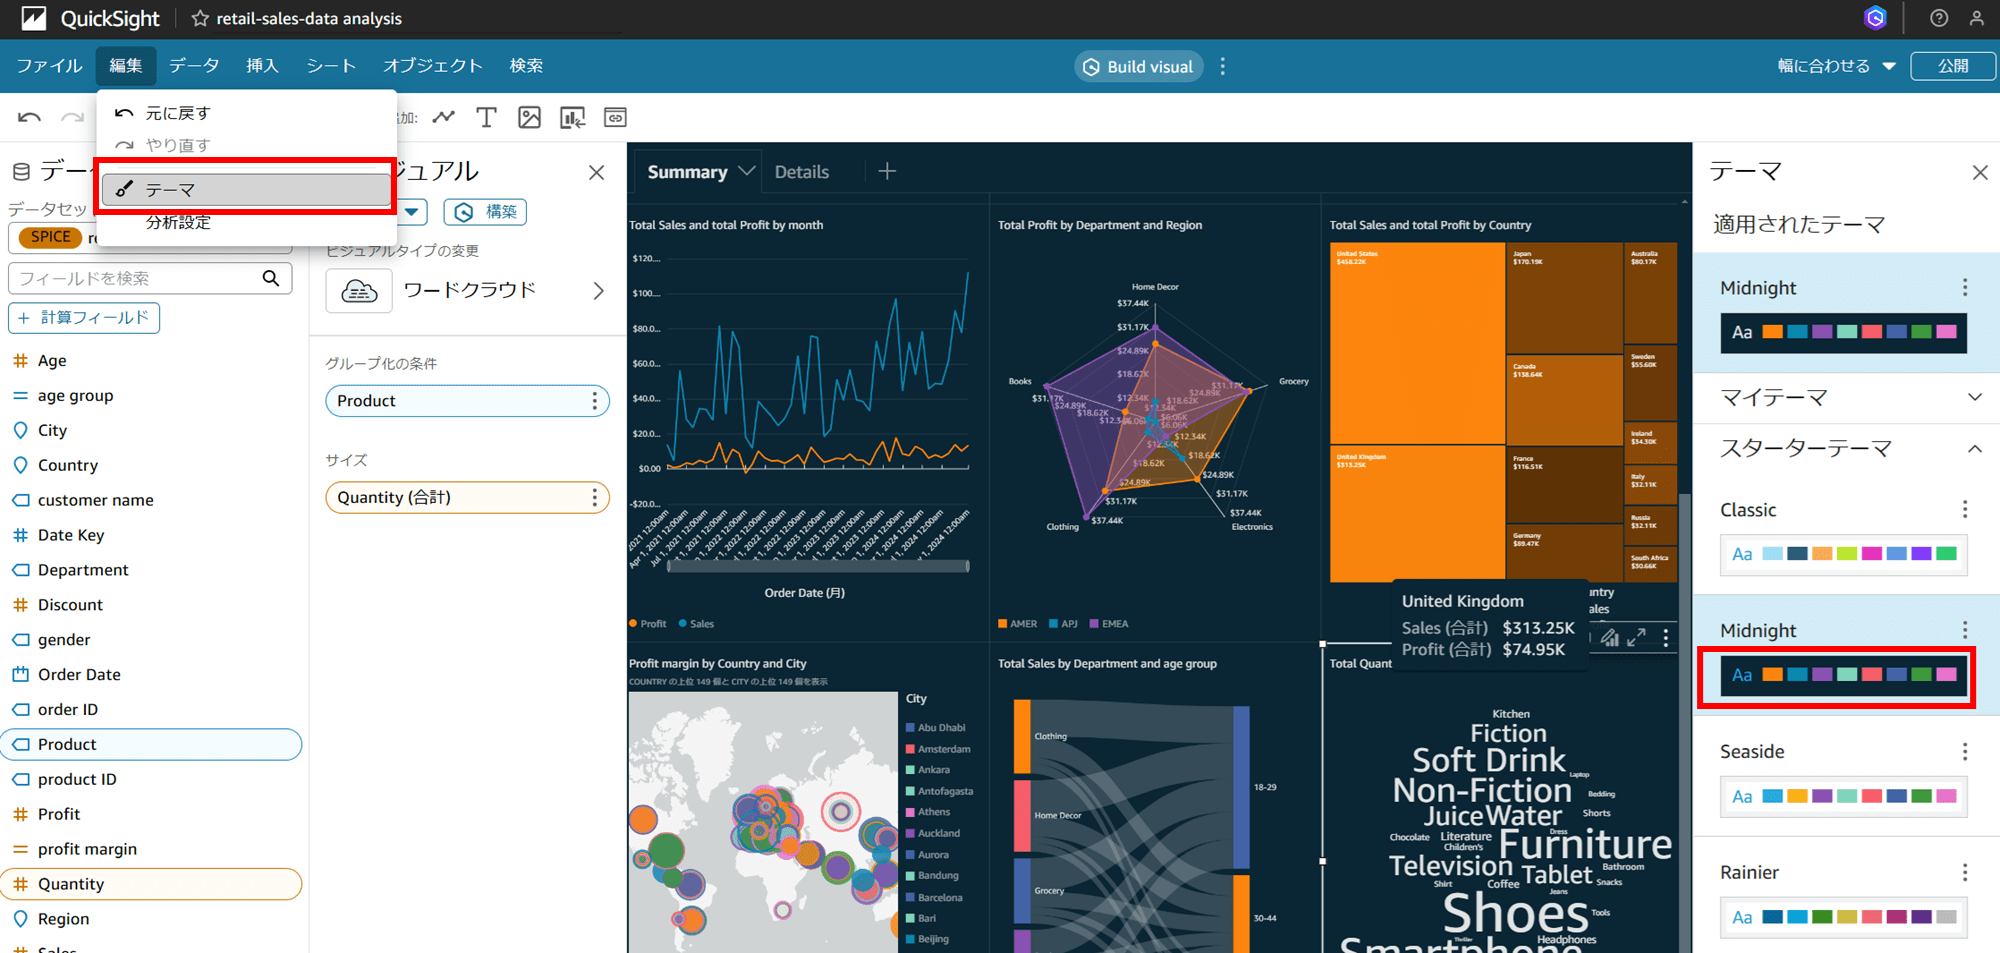This screenshot has height=953, width=2000.
Task: Open Rainier theme options menu
Action: coord(1965,872)
